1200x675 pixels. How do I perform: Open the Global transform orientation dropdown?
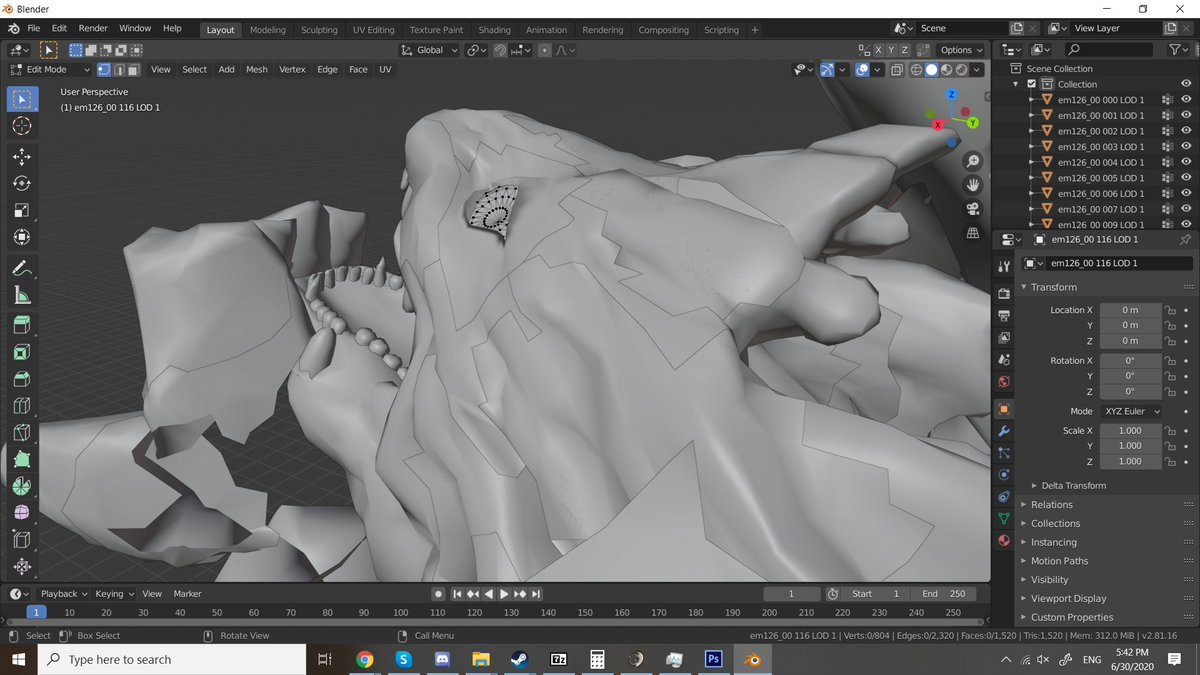coord(429,50)
